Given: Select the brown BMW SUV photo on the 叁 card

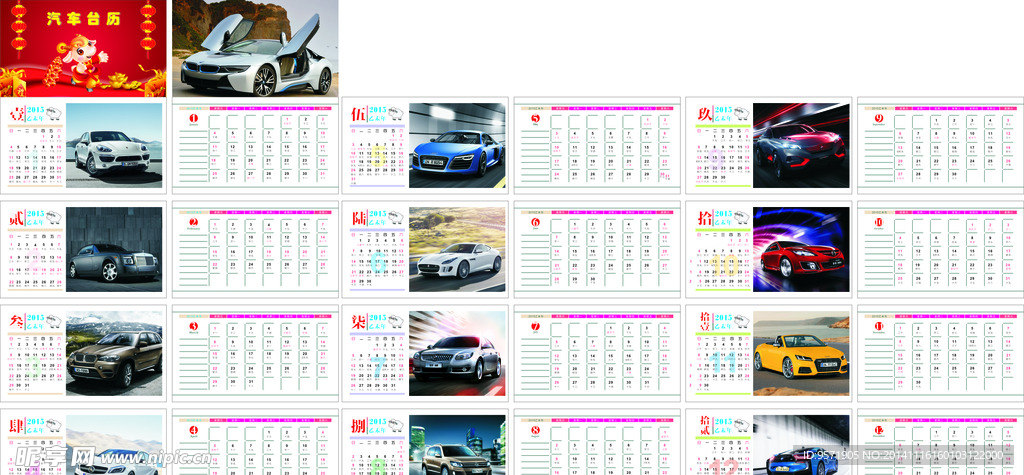Looking at the screenshot, I should (114, 353).
